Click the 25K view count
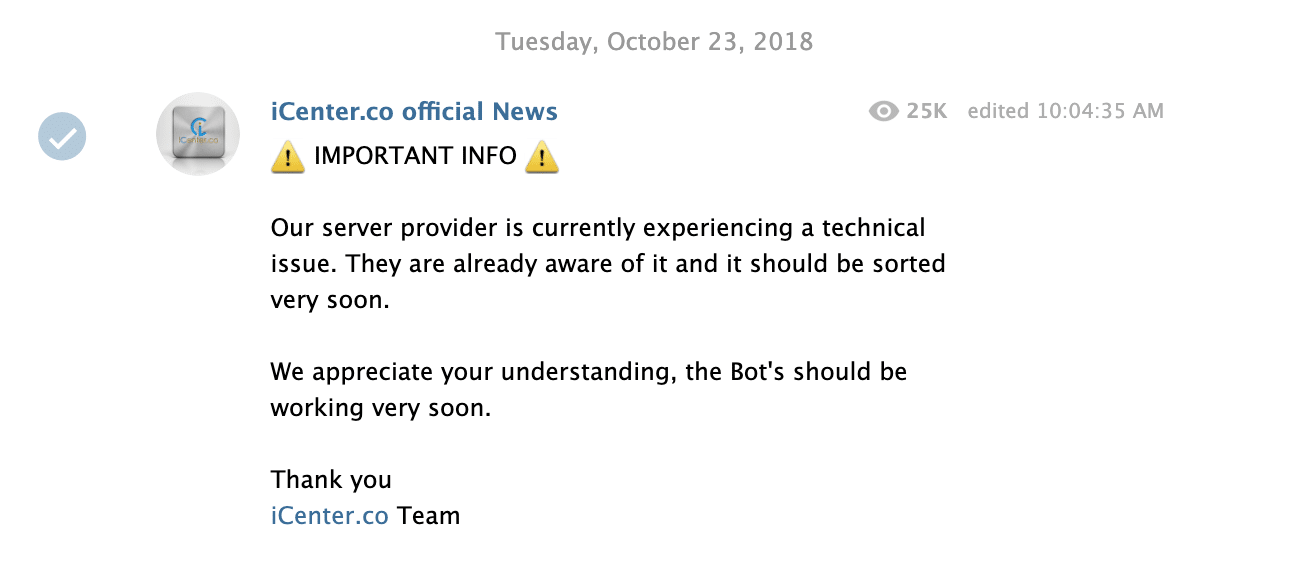This screenshot has height=568, width=1290. [926, 111]
